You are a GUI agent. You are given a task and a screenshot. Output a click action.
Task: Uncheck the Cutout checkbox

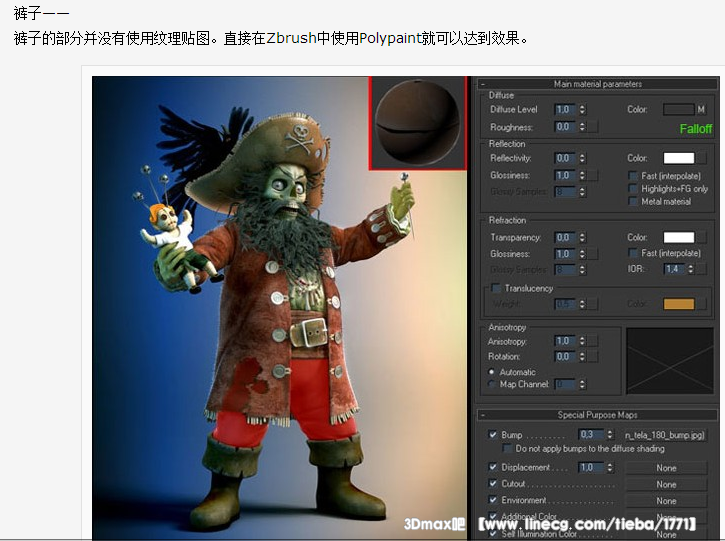pos(493,484)
